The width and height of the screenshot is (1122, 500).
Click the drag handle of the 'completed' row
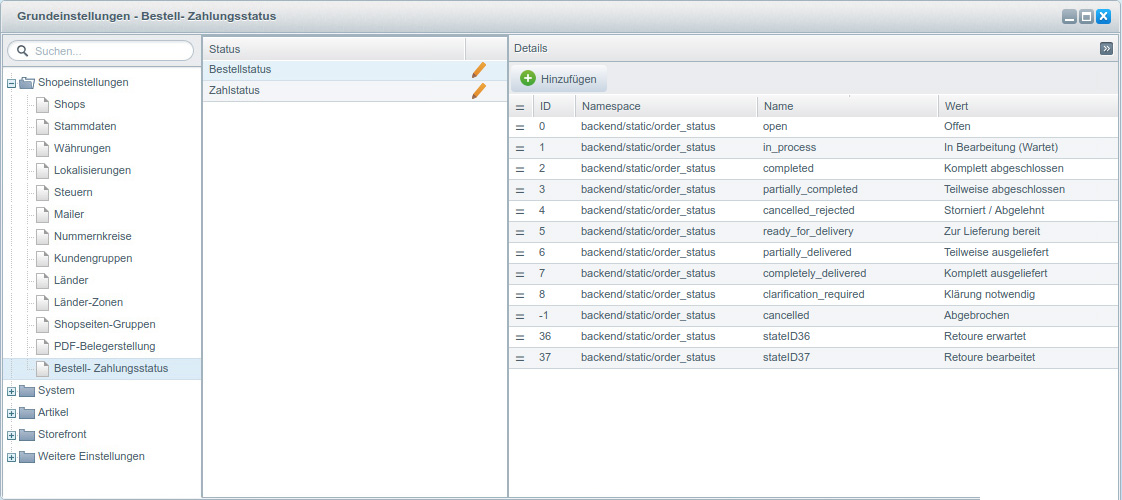click(520, 169)
